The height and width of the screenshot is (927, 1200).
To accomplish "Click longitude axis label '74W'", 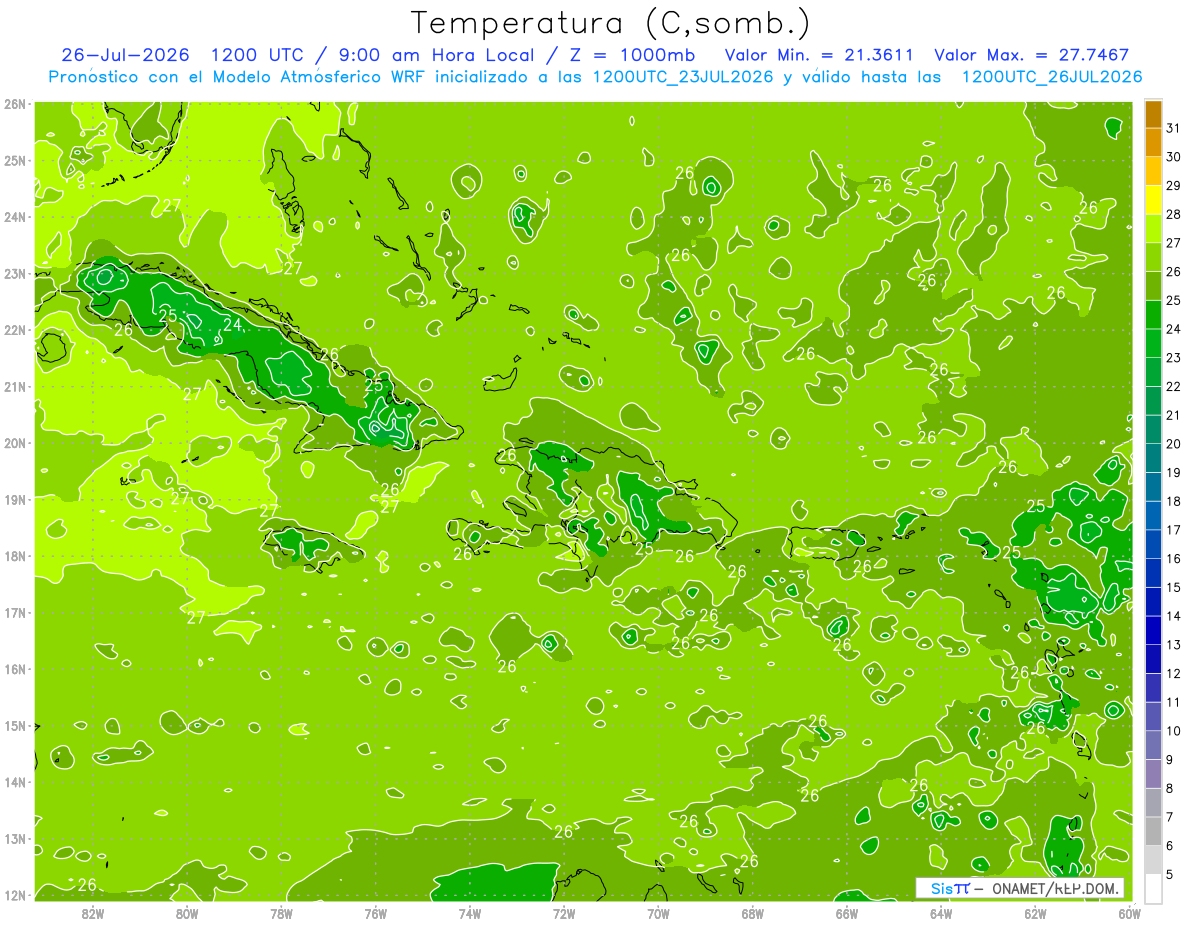I will point(470,913).
